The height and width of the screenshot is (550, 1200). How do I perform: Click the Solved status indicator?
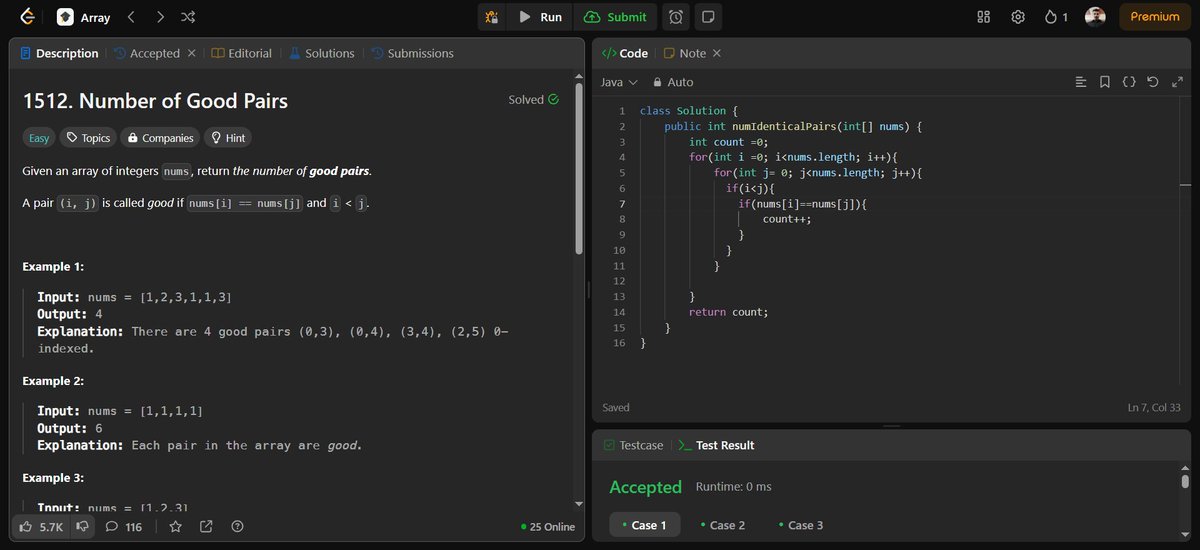tap(534, 100)
